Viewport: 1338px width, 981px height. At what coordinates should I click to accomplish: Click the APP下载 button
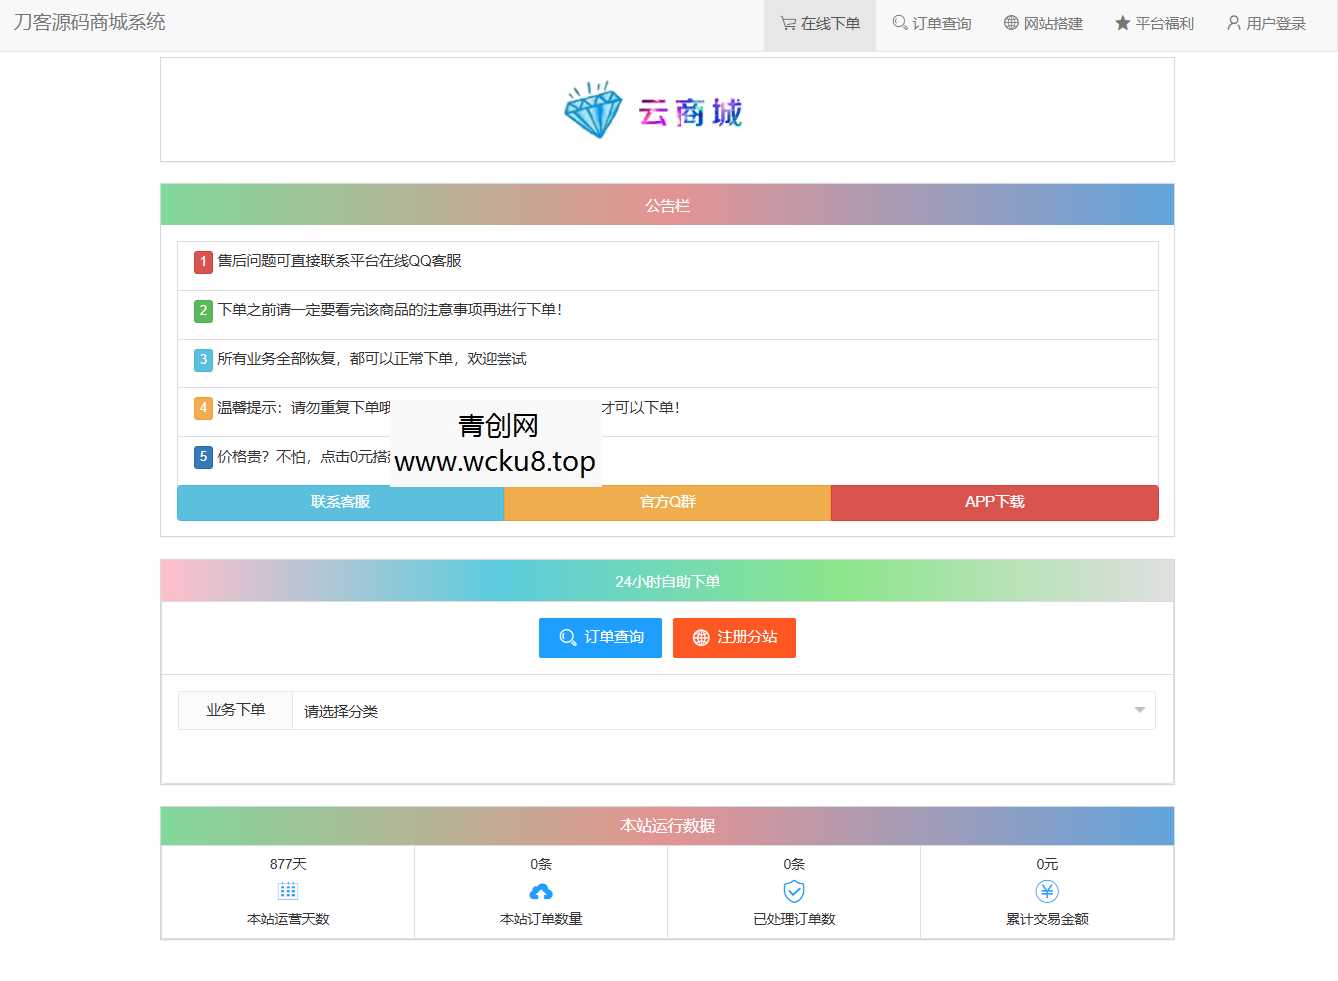coord(993,502)
